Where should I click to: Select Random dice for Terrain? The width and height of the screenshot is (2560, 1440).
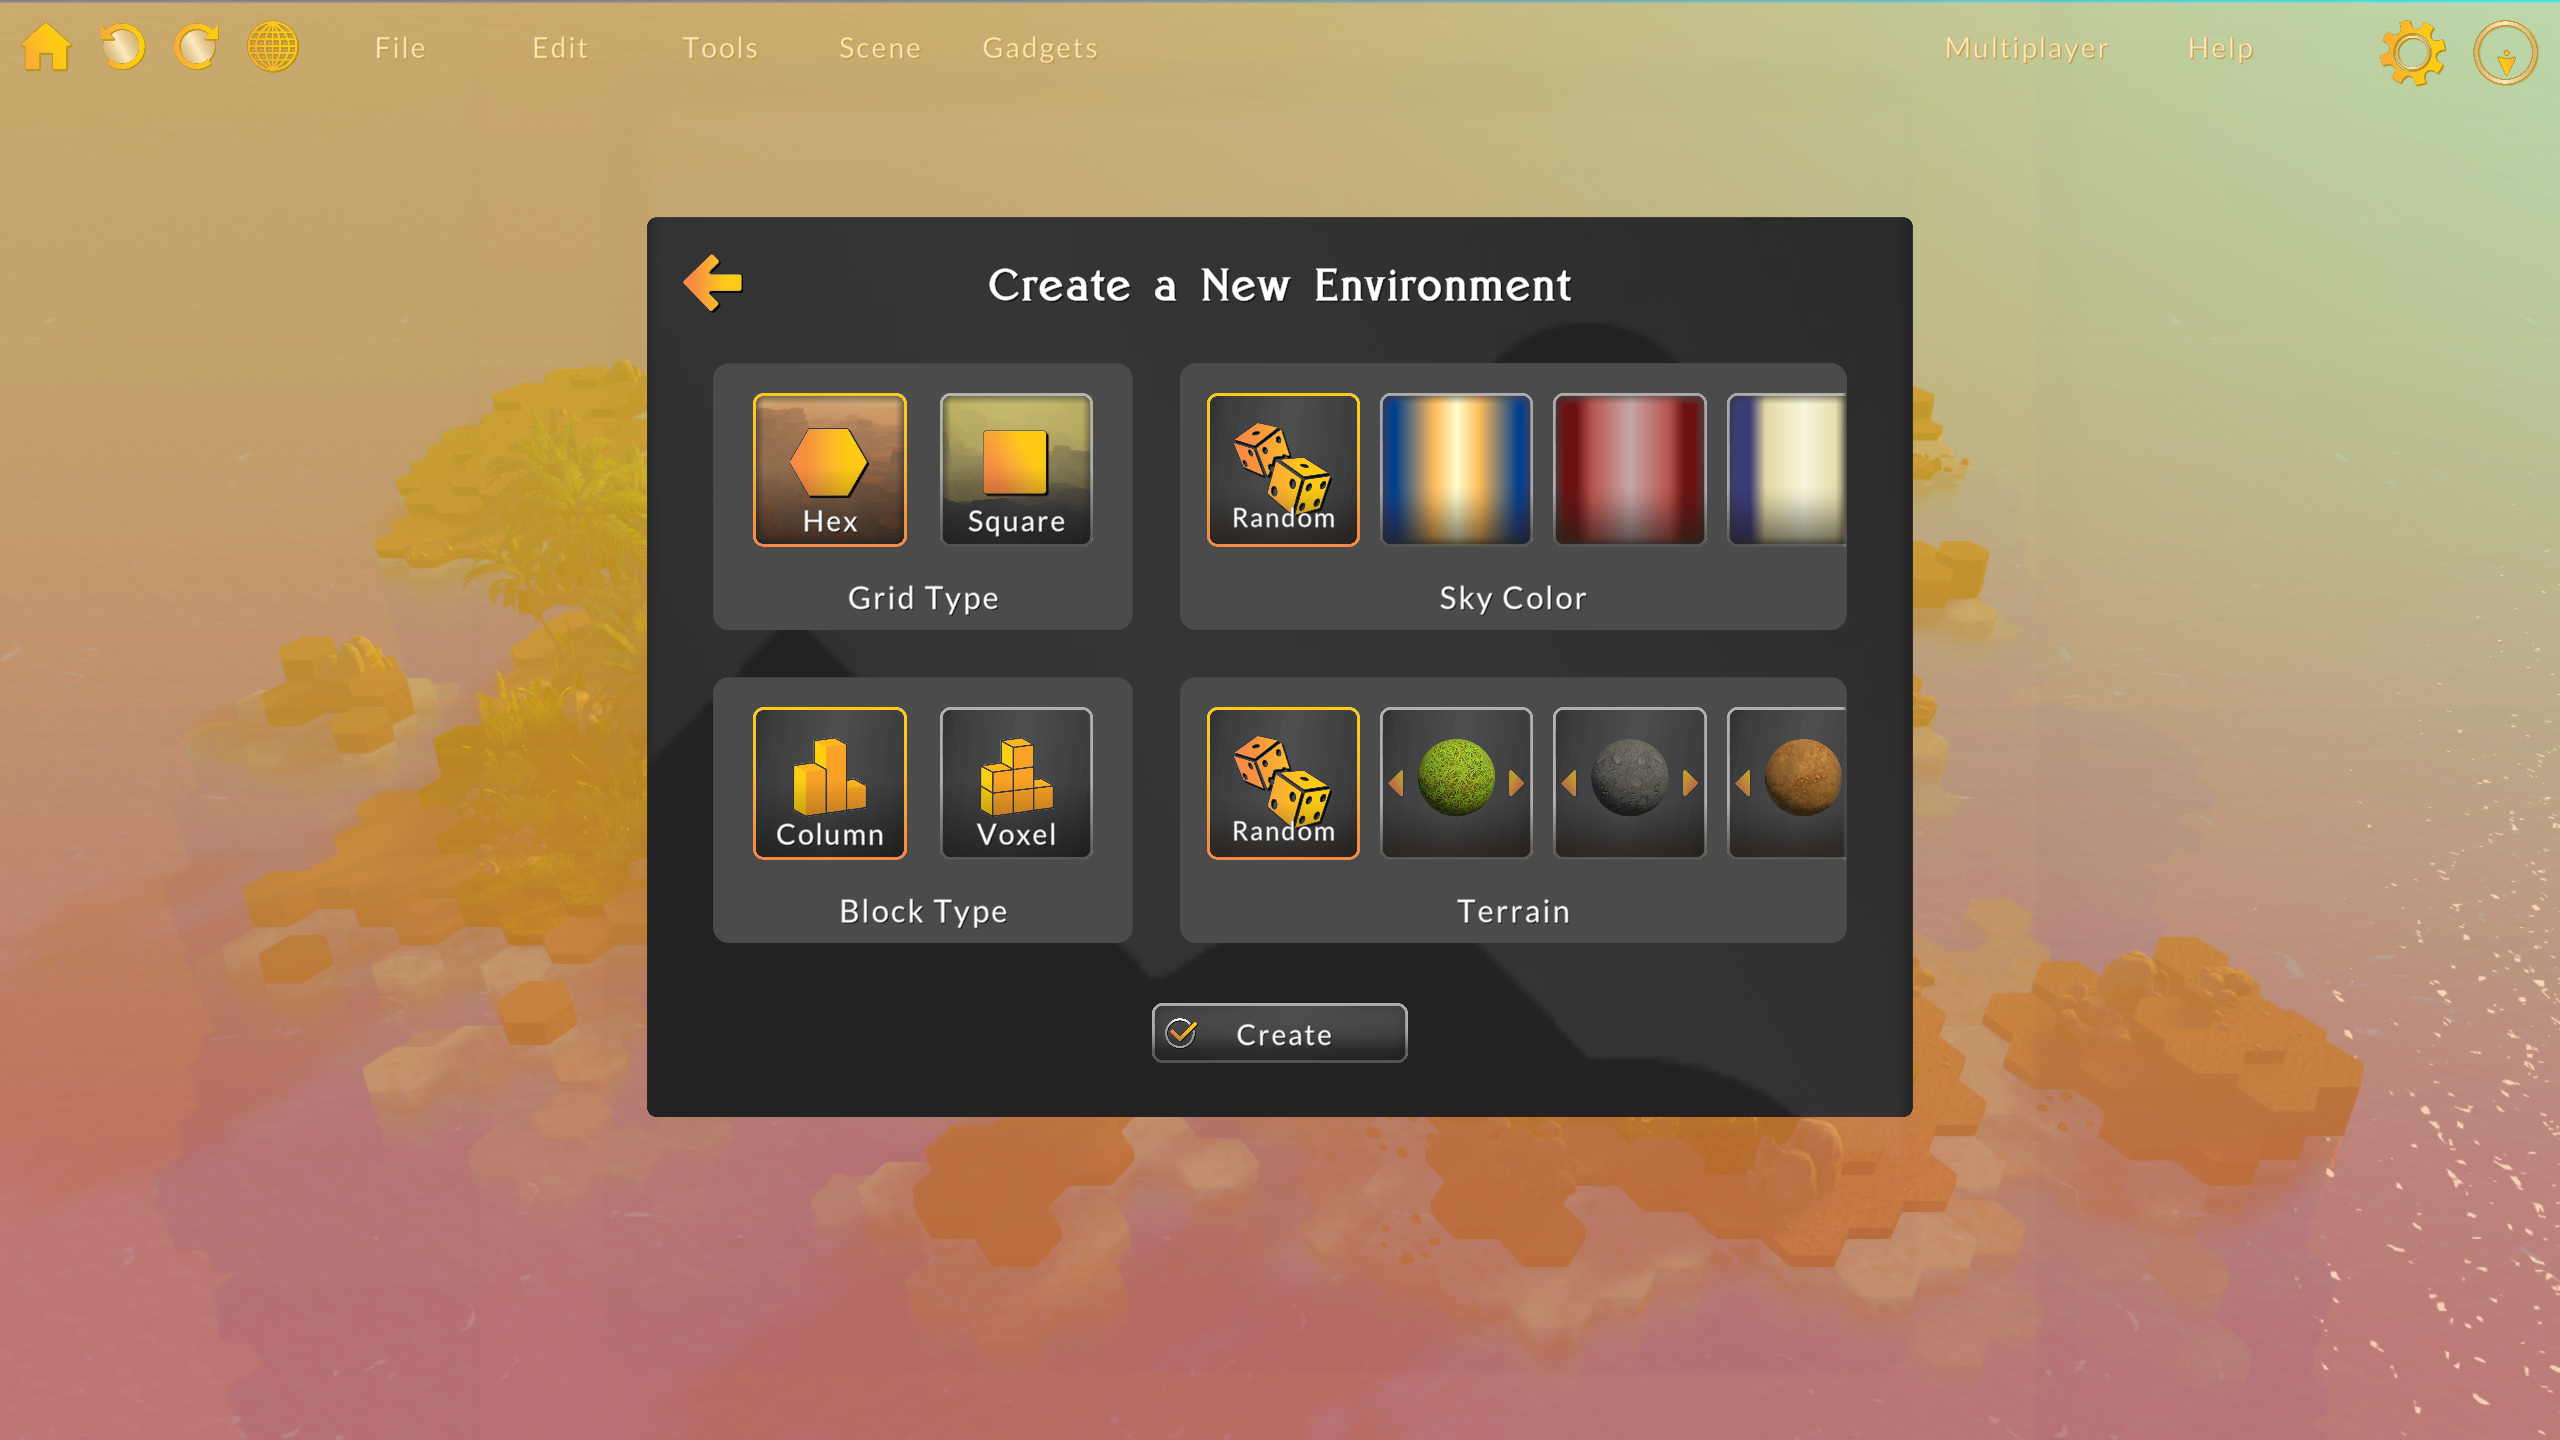[x=1283, y=783]
